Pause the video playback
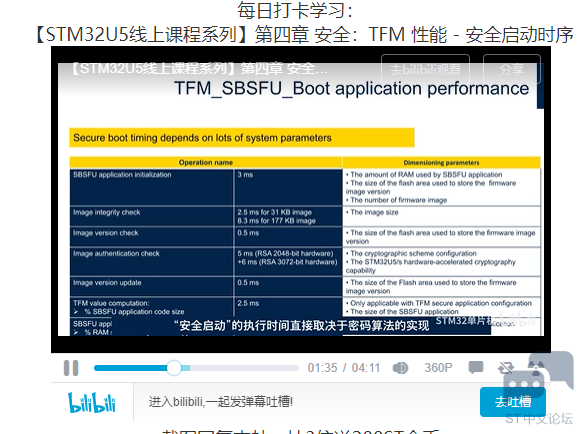582x434 pixels. click(71, 368)
